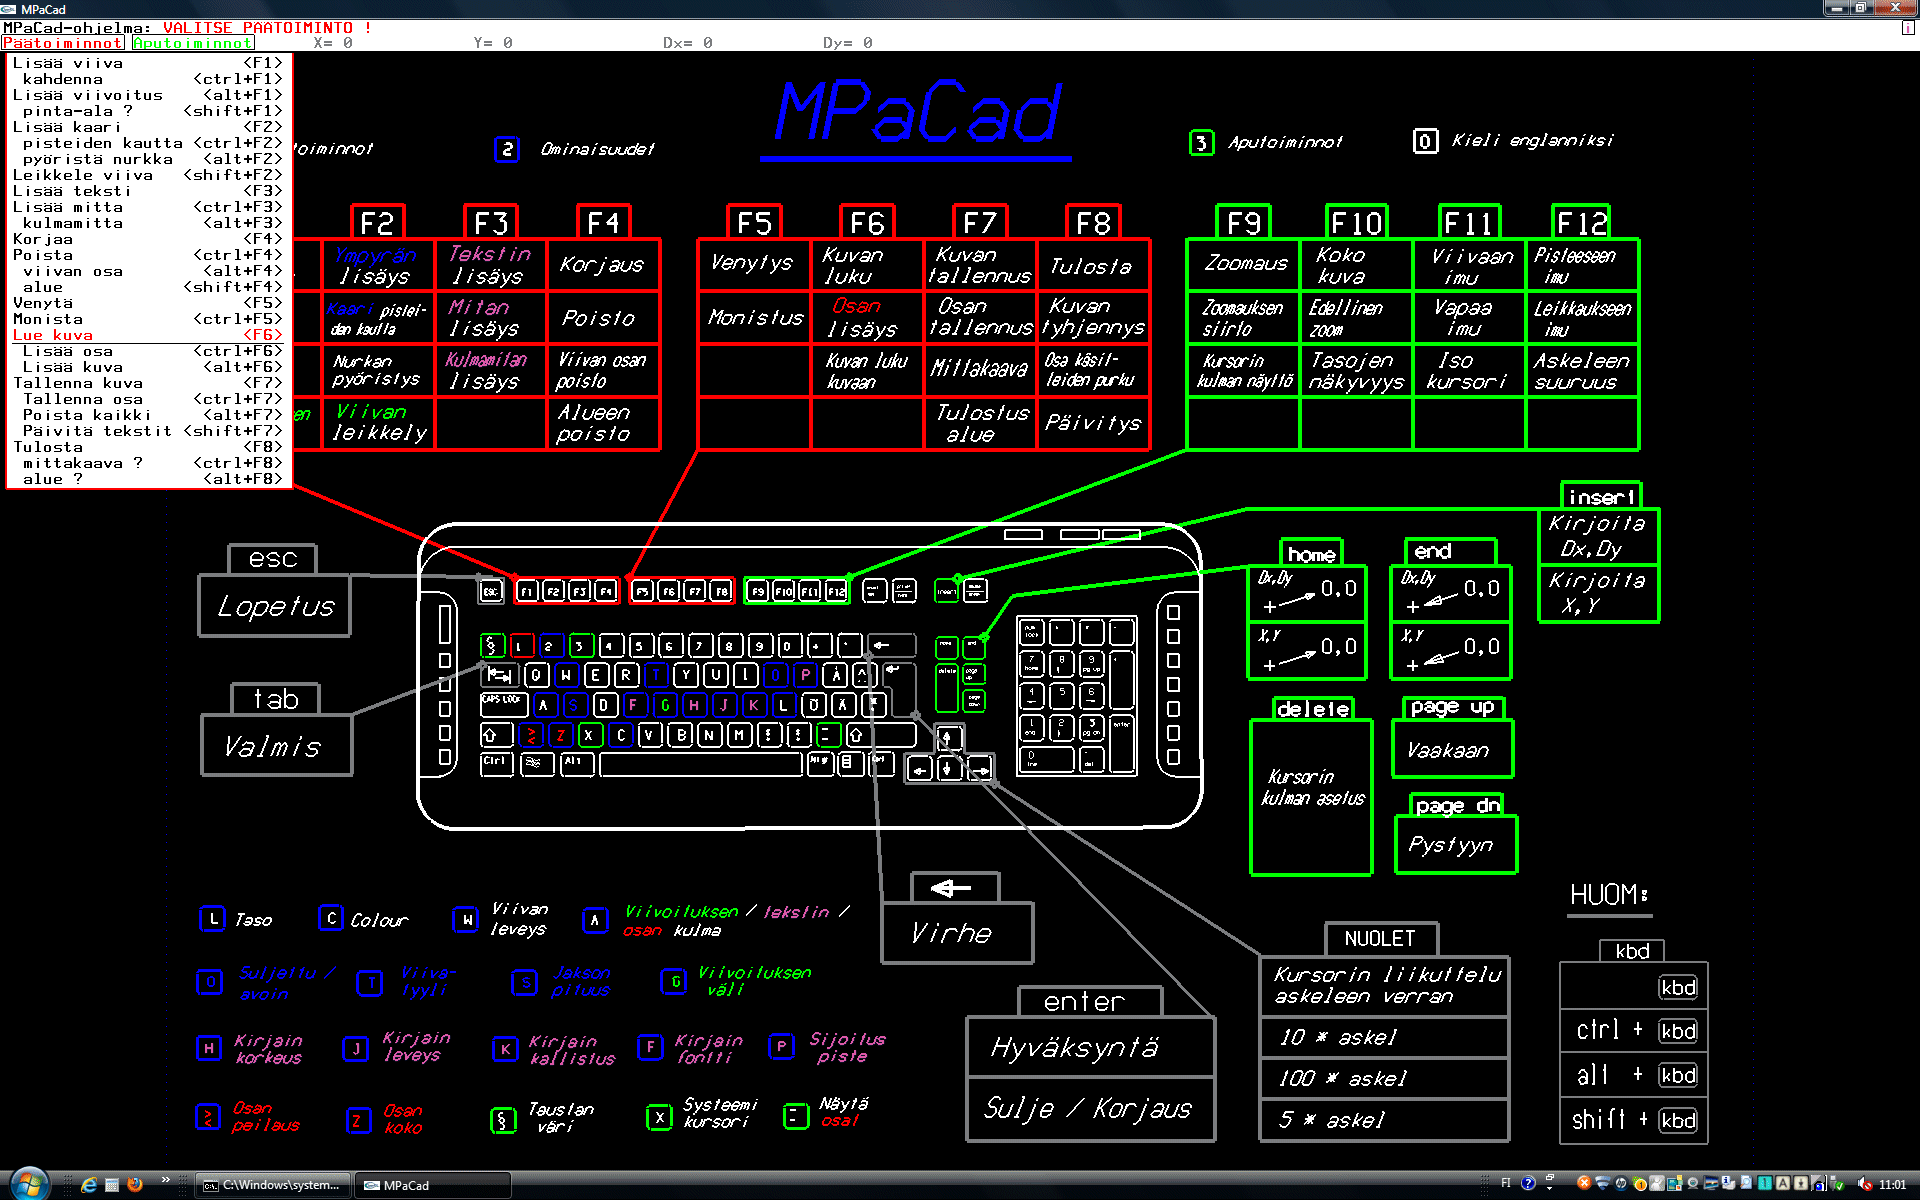Image resolution: width=1920 pixels, height=1200 pixels.
Task: Click the green '-' Näytä osat key icon
Action: (x=796, y=1116)
